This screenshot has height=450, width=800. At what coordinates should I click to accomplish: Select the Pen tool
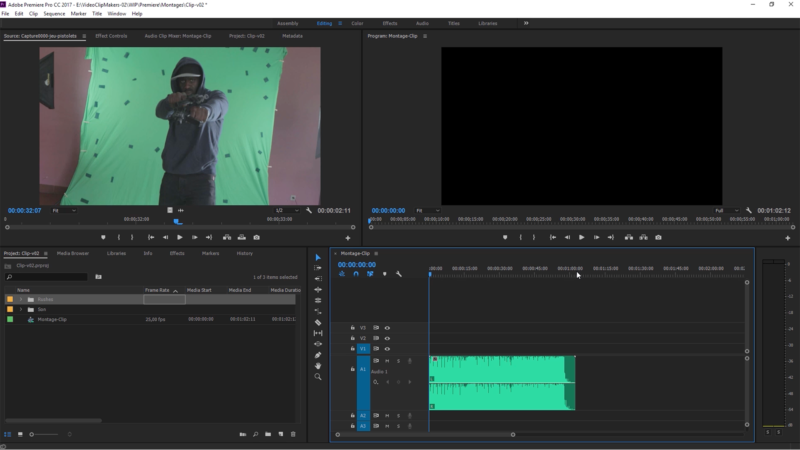(318, 355)
